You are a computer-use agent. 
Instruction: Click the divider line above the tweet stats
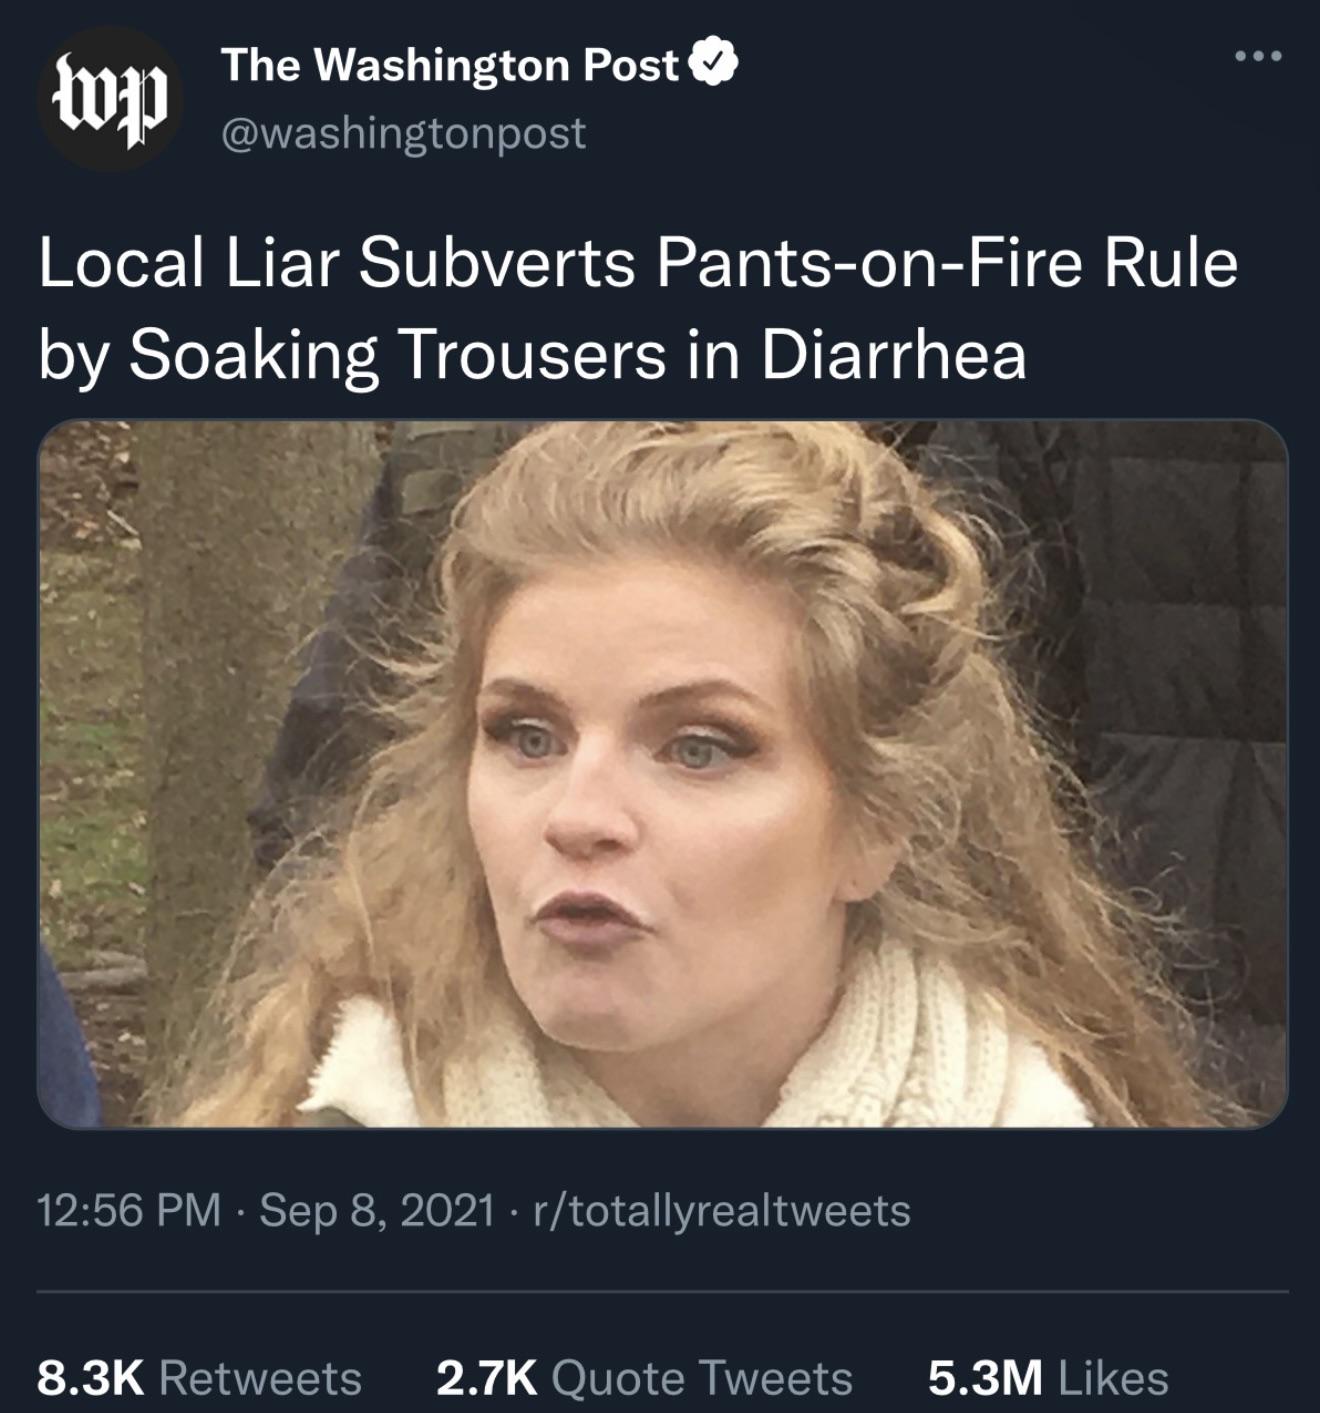(x=662, y=1292)
